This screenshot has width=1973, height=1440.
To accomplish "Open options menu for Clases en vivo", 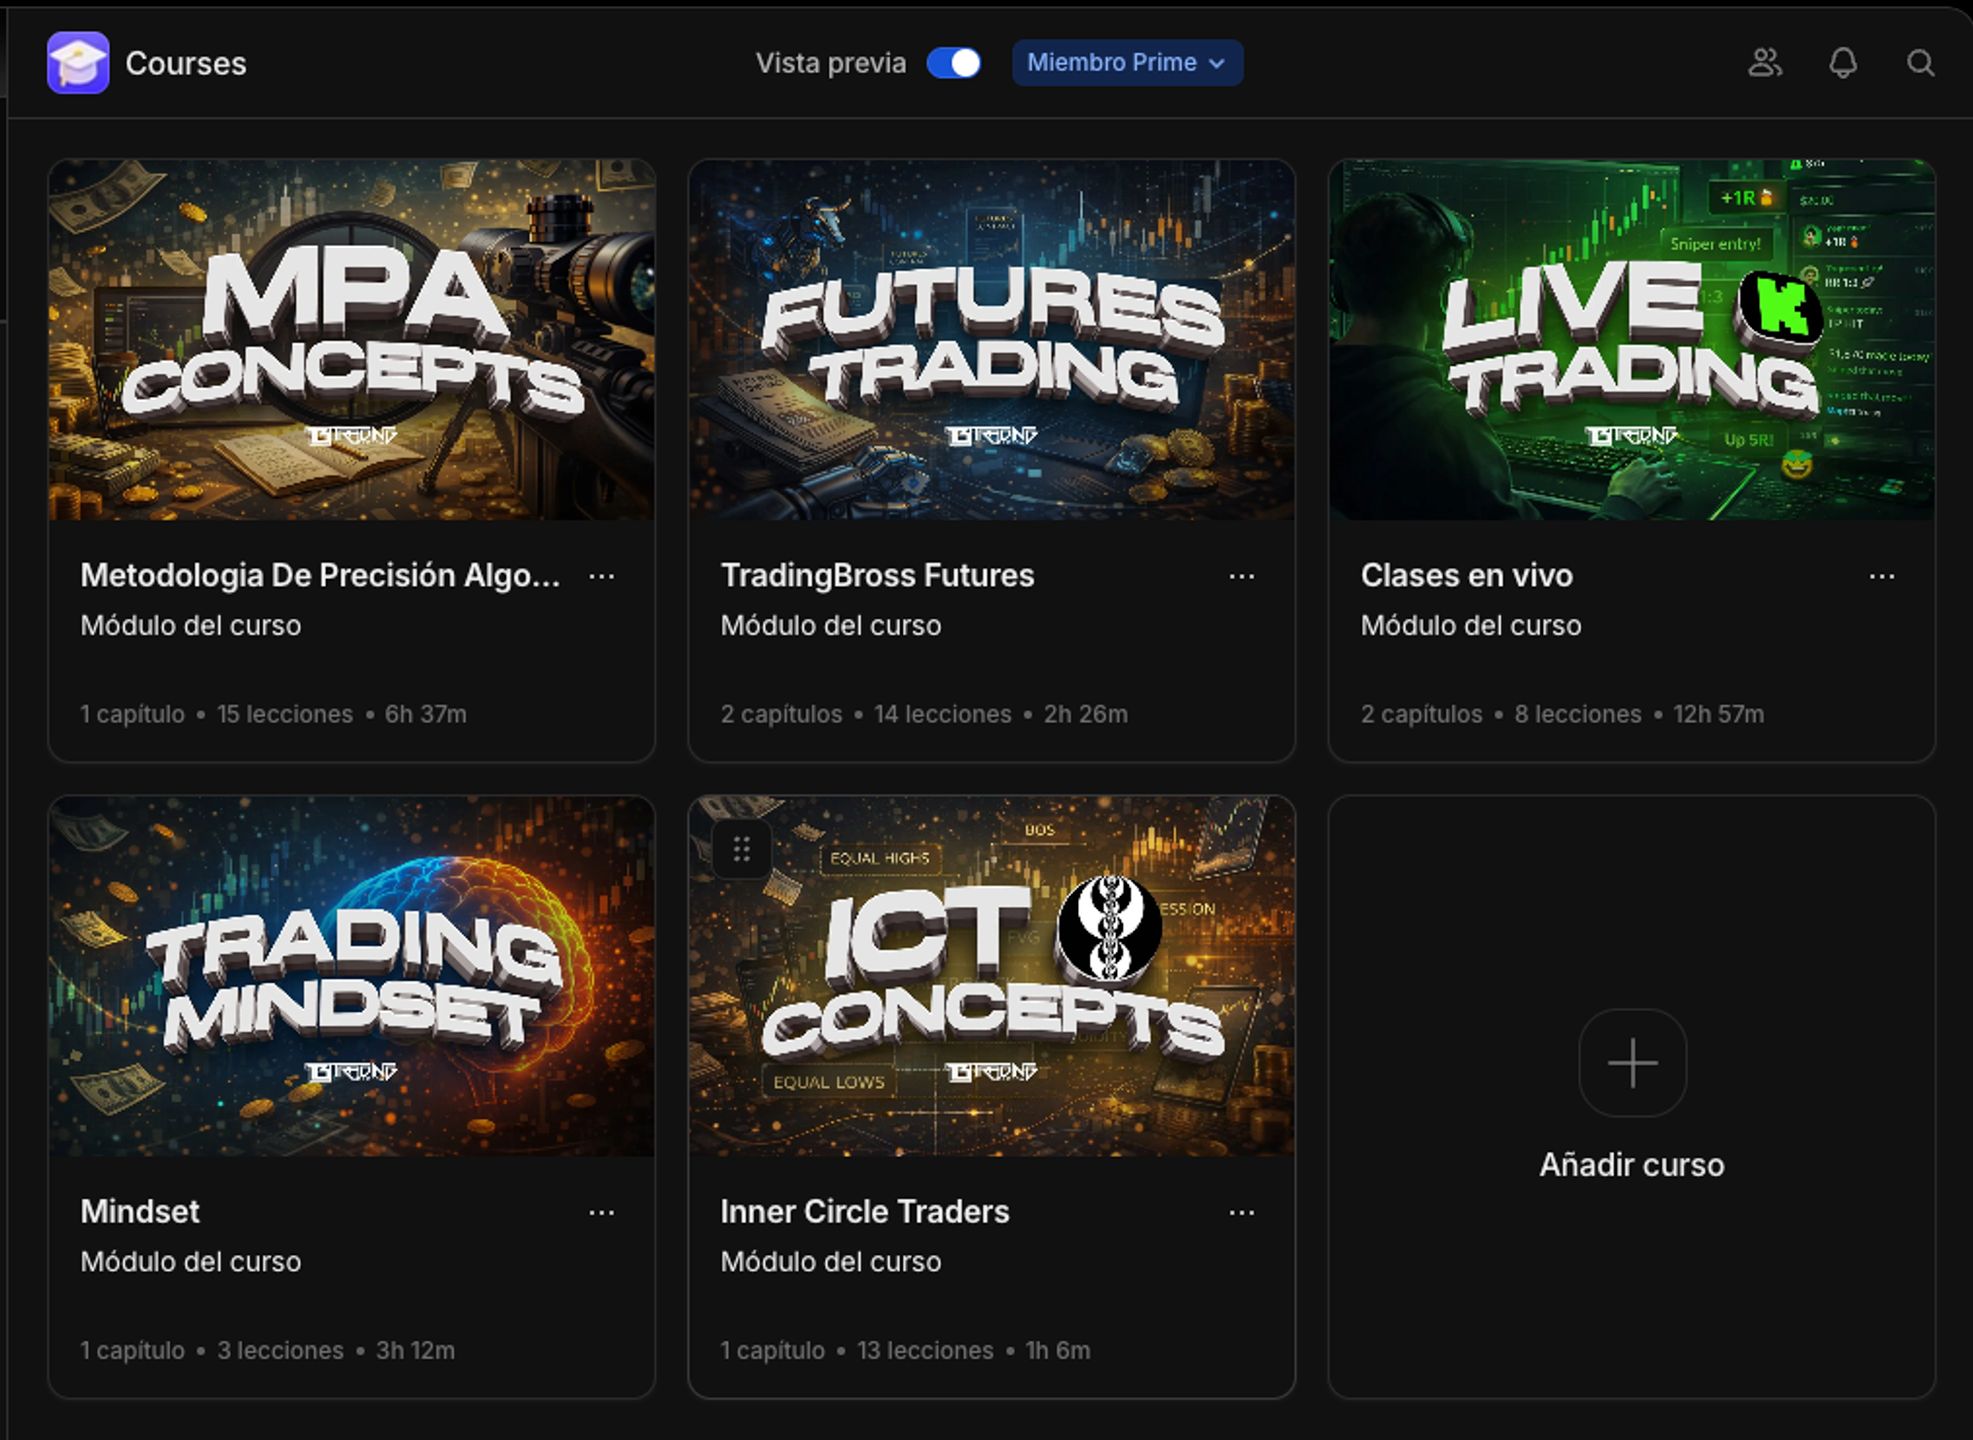I will pos(1882,576).
